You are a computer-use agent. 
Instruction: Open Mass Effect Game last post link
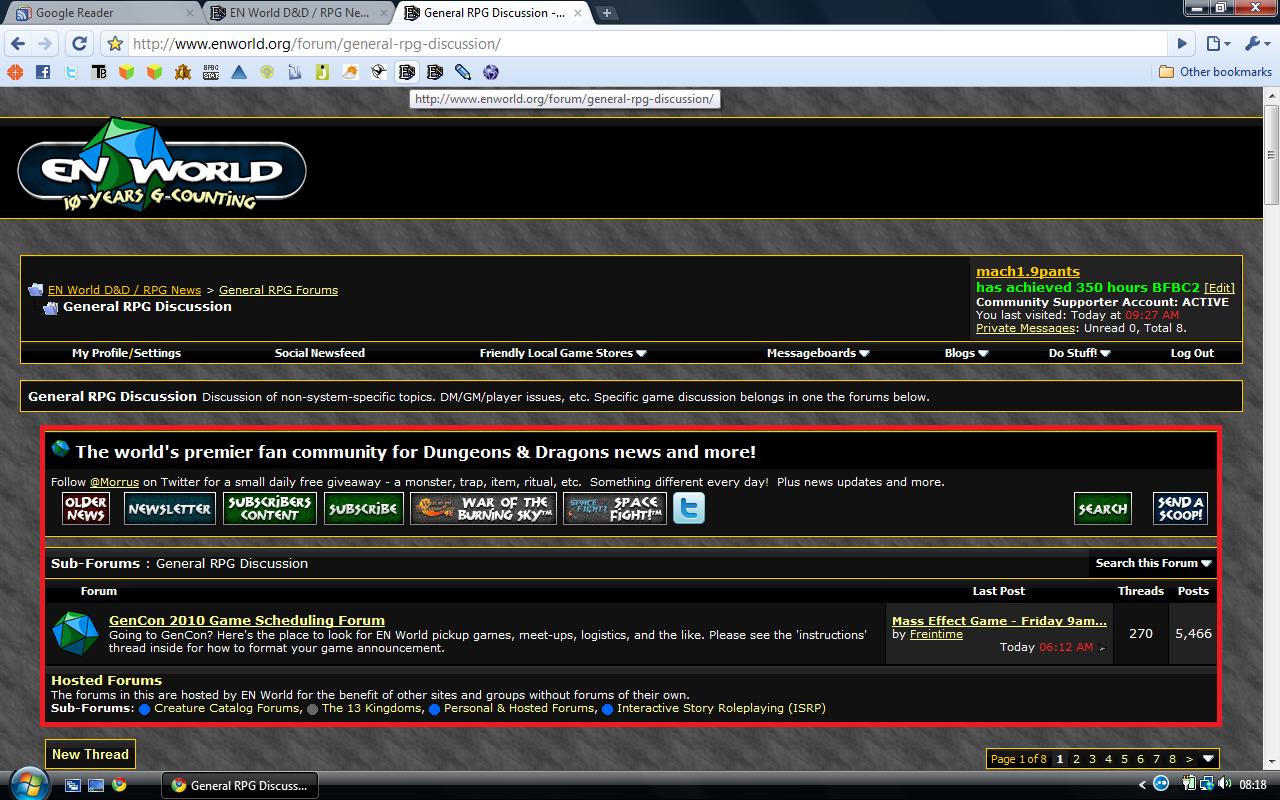[999, 621]
